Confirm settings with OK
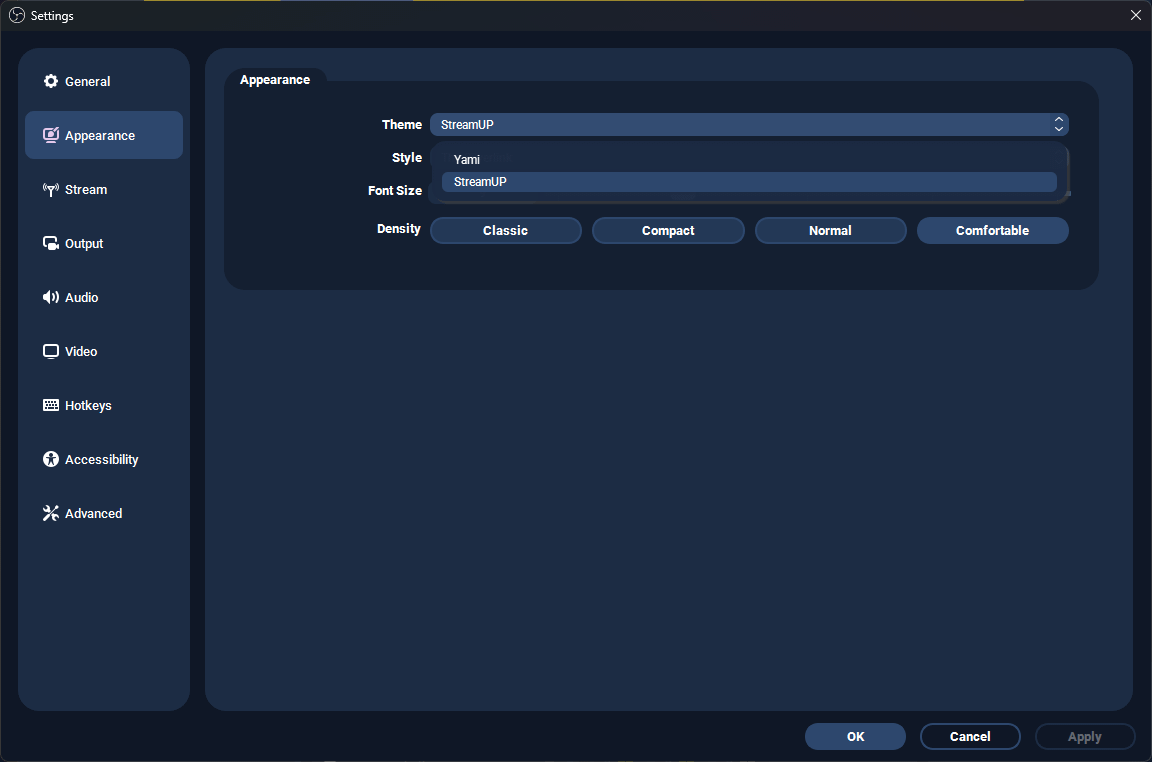 pos(855,736)
